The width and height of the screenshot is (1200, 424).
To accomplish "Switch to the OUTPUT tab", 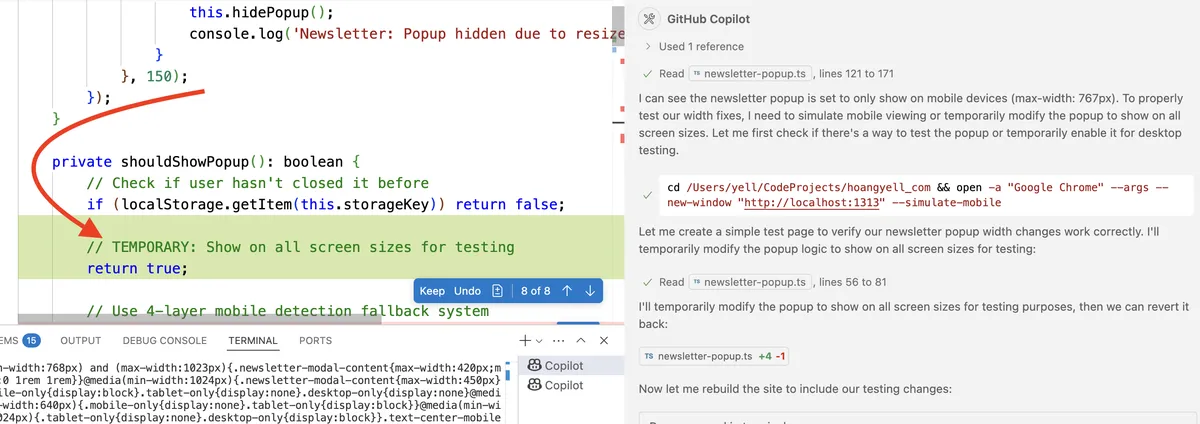I will coord(81,341).
